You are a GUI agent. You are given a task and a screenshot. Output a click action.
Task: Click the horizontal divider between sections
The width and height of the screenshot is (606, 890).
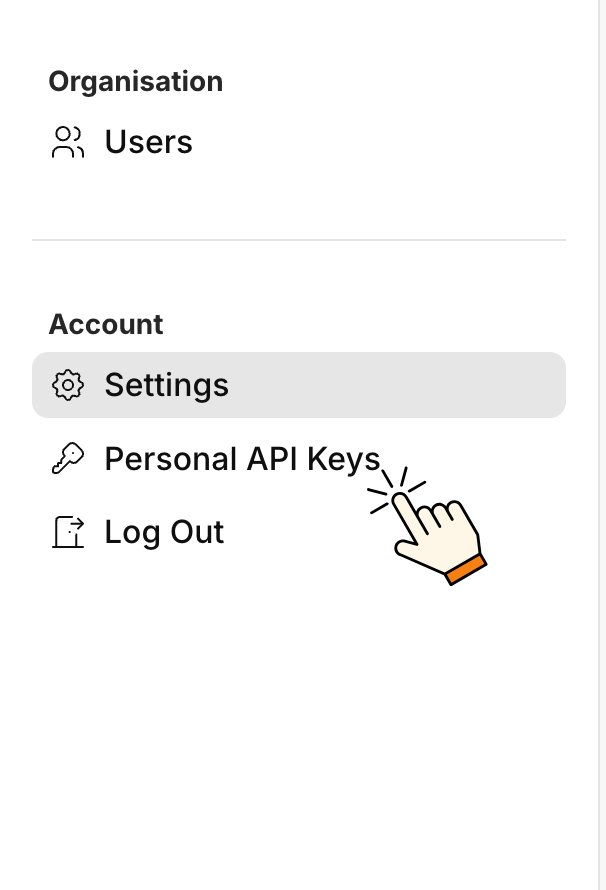click(x=298, y=240)
